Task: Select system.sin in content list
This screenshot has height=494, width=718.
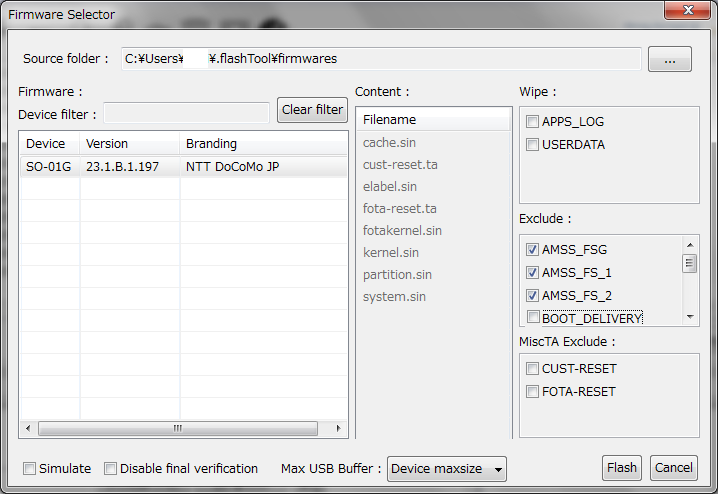Action: coord(394,297)
